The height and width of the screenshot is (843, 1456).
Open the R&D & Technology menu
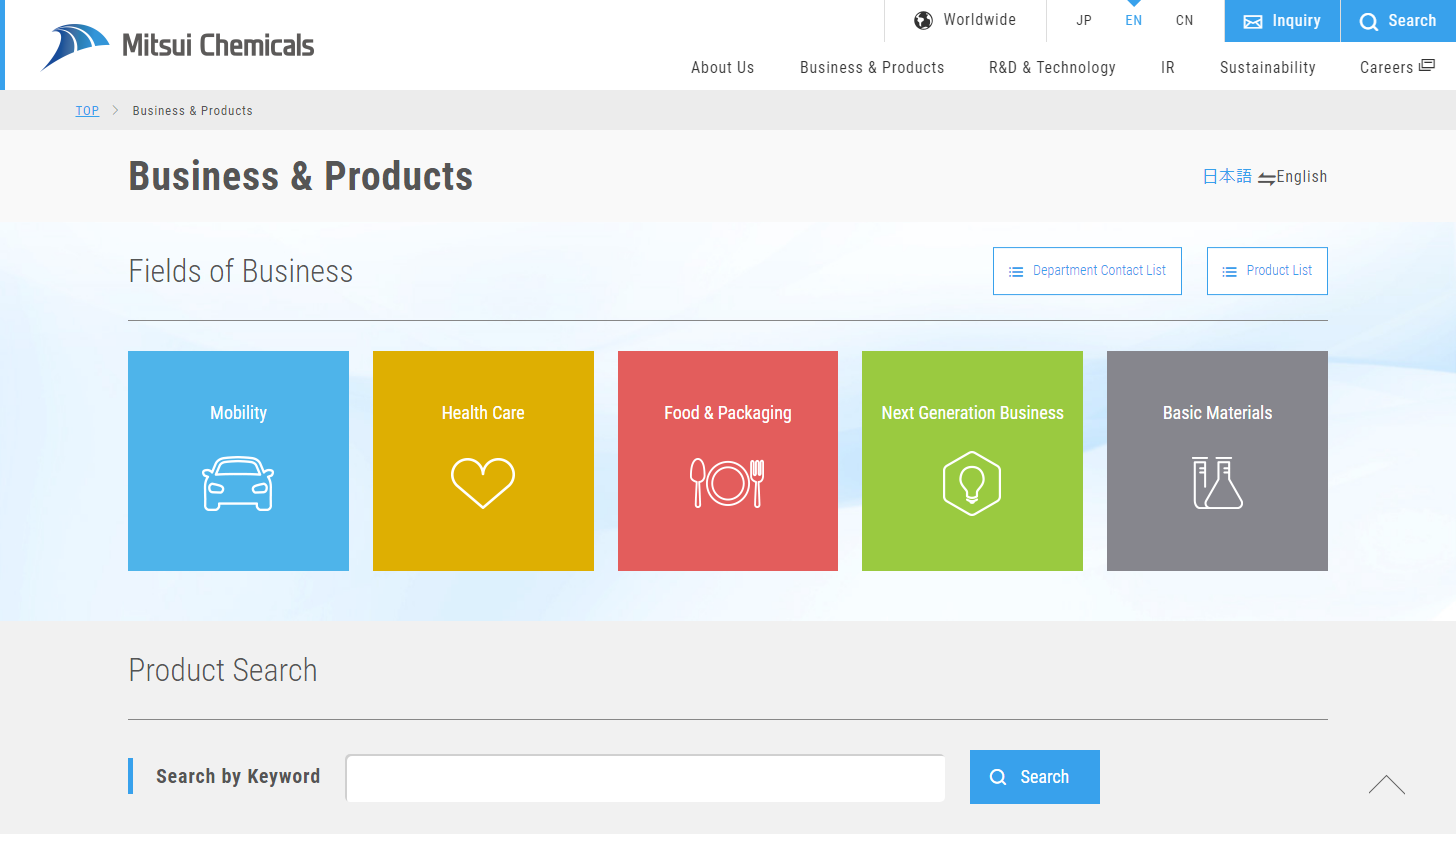(1052, 67)
